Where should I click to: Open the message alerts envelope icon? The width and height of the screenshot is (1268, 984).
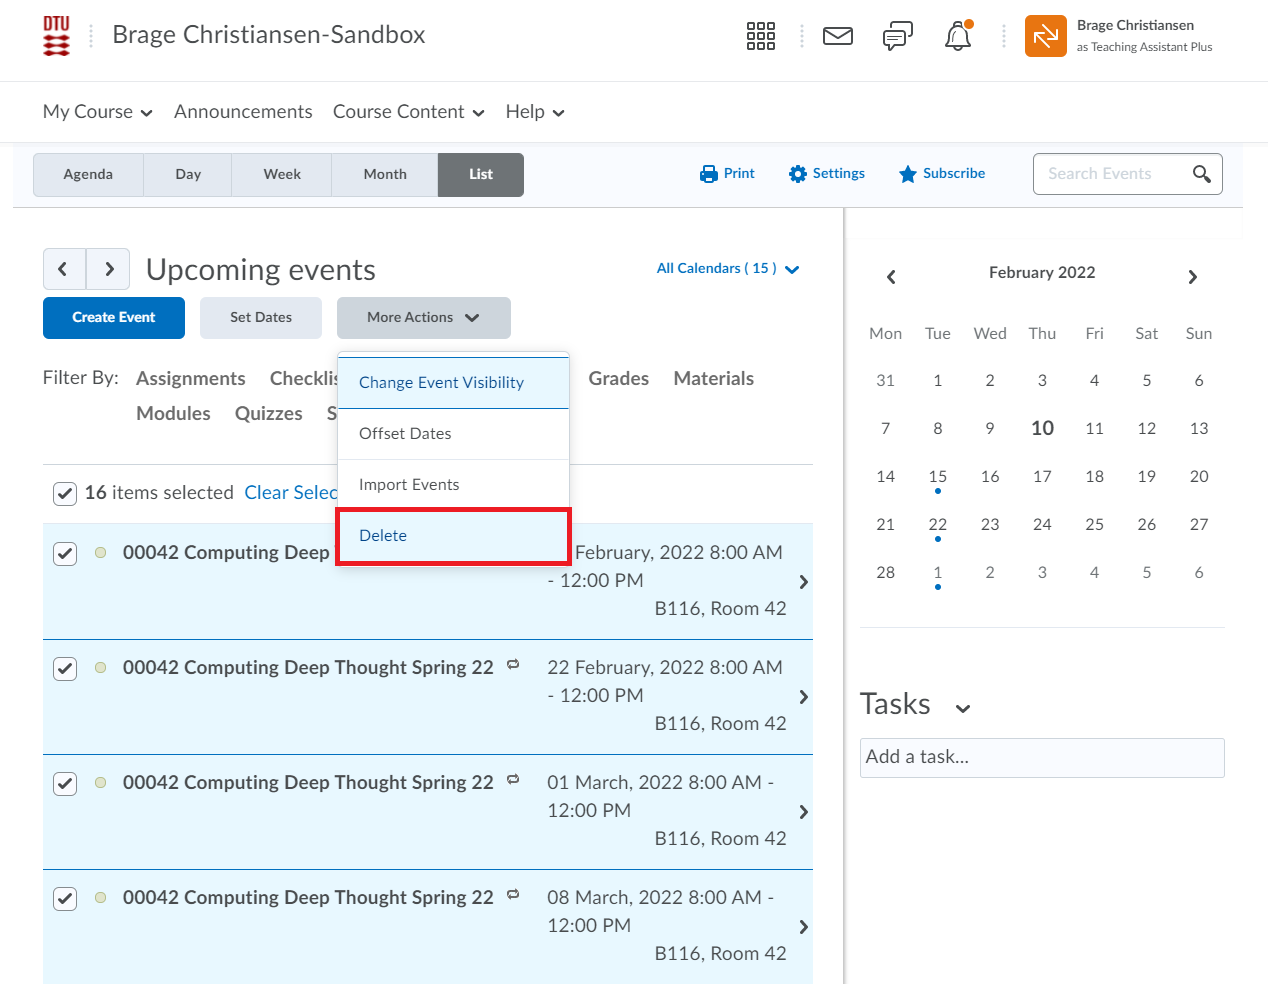click(x=837, y=37)
